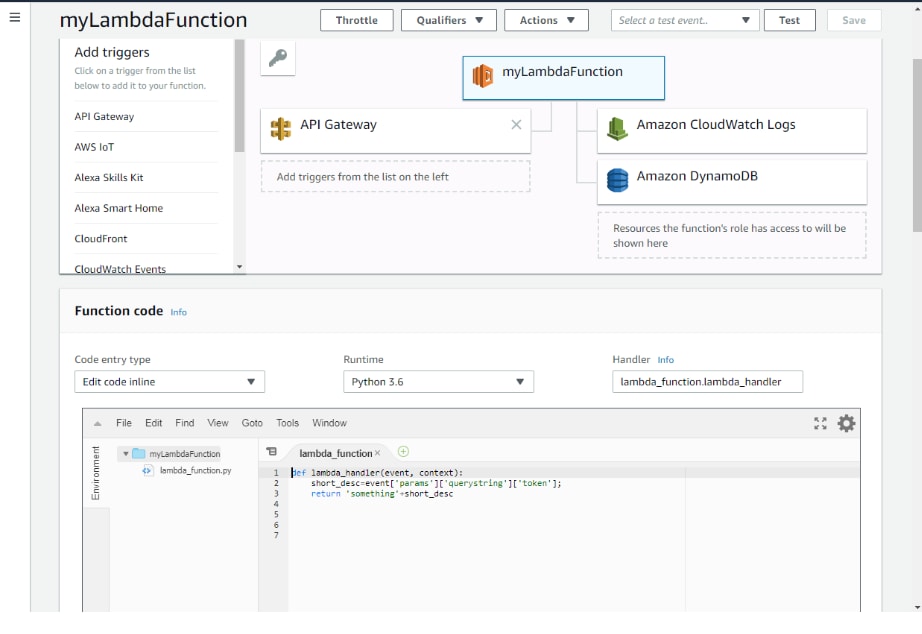The image size is (922, 634).
Task: Click the return statement code line
Action: coord(382,494)
